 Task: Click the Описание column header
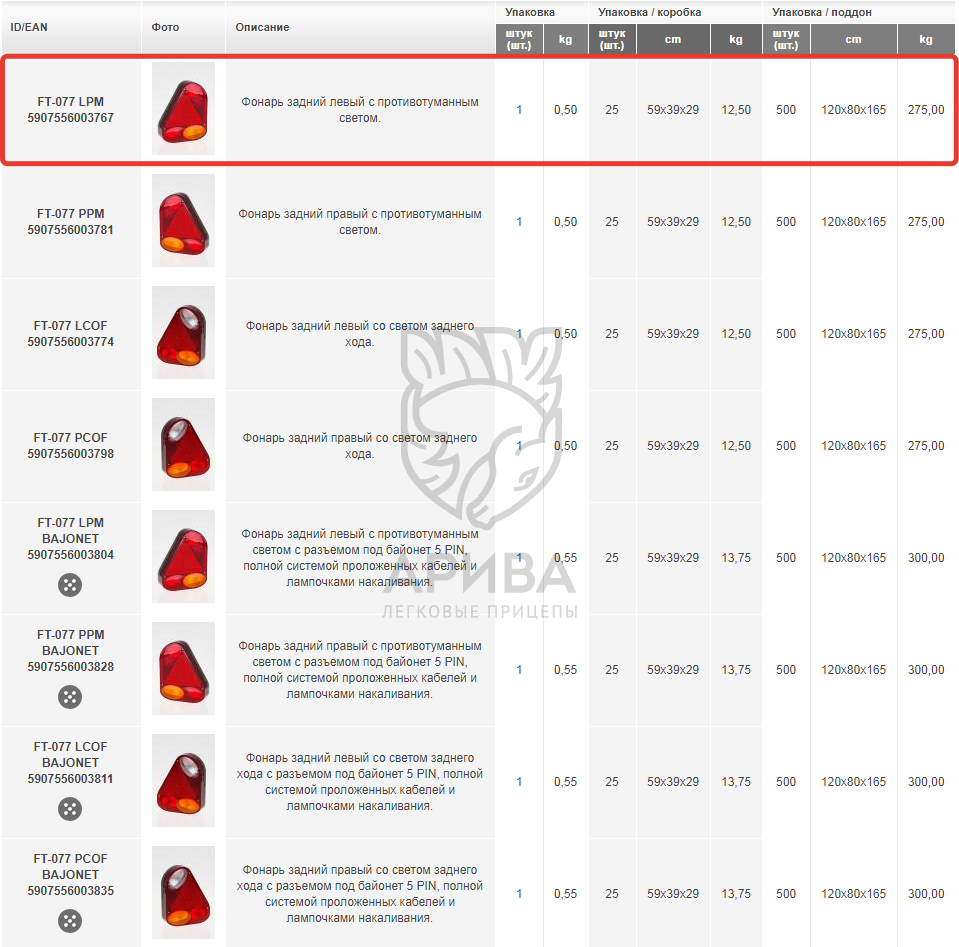point(262,27)
